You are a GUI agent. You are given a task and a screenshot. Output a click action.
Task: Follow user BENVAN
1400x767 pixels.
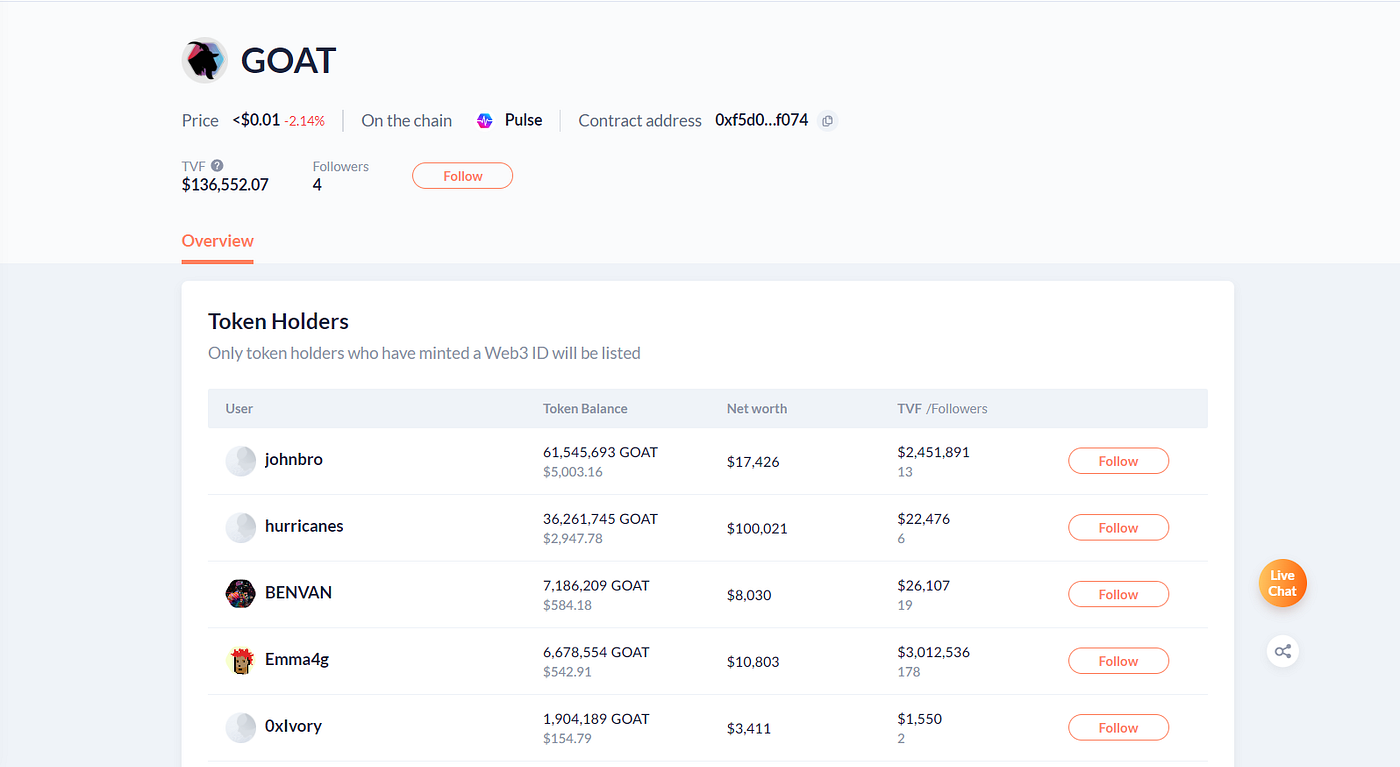click(1118, 594)
